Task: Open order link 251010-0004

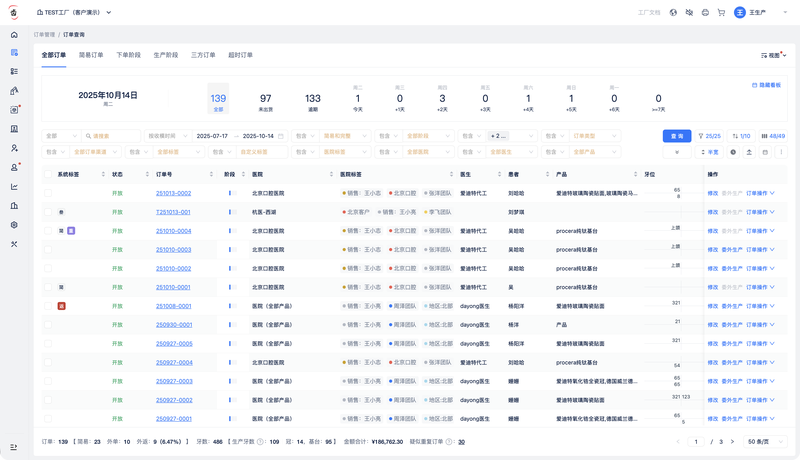Action: 173,231
